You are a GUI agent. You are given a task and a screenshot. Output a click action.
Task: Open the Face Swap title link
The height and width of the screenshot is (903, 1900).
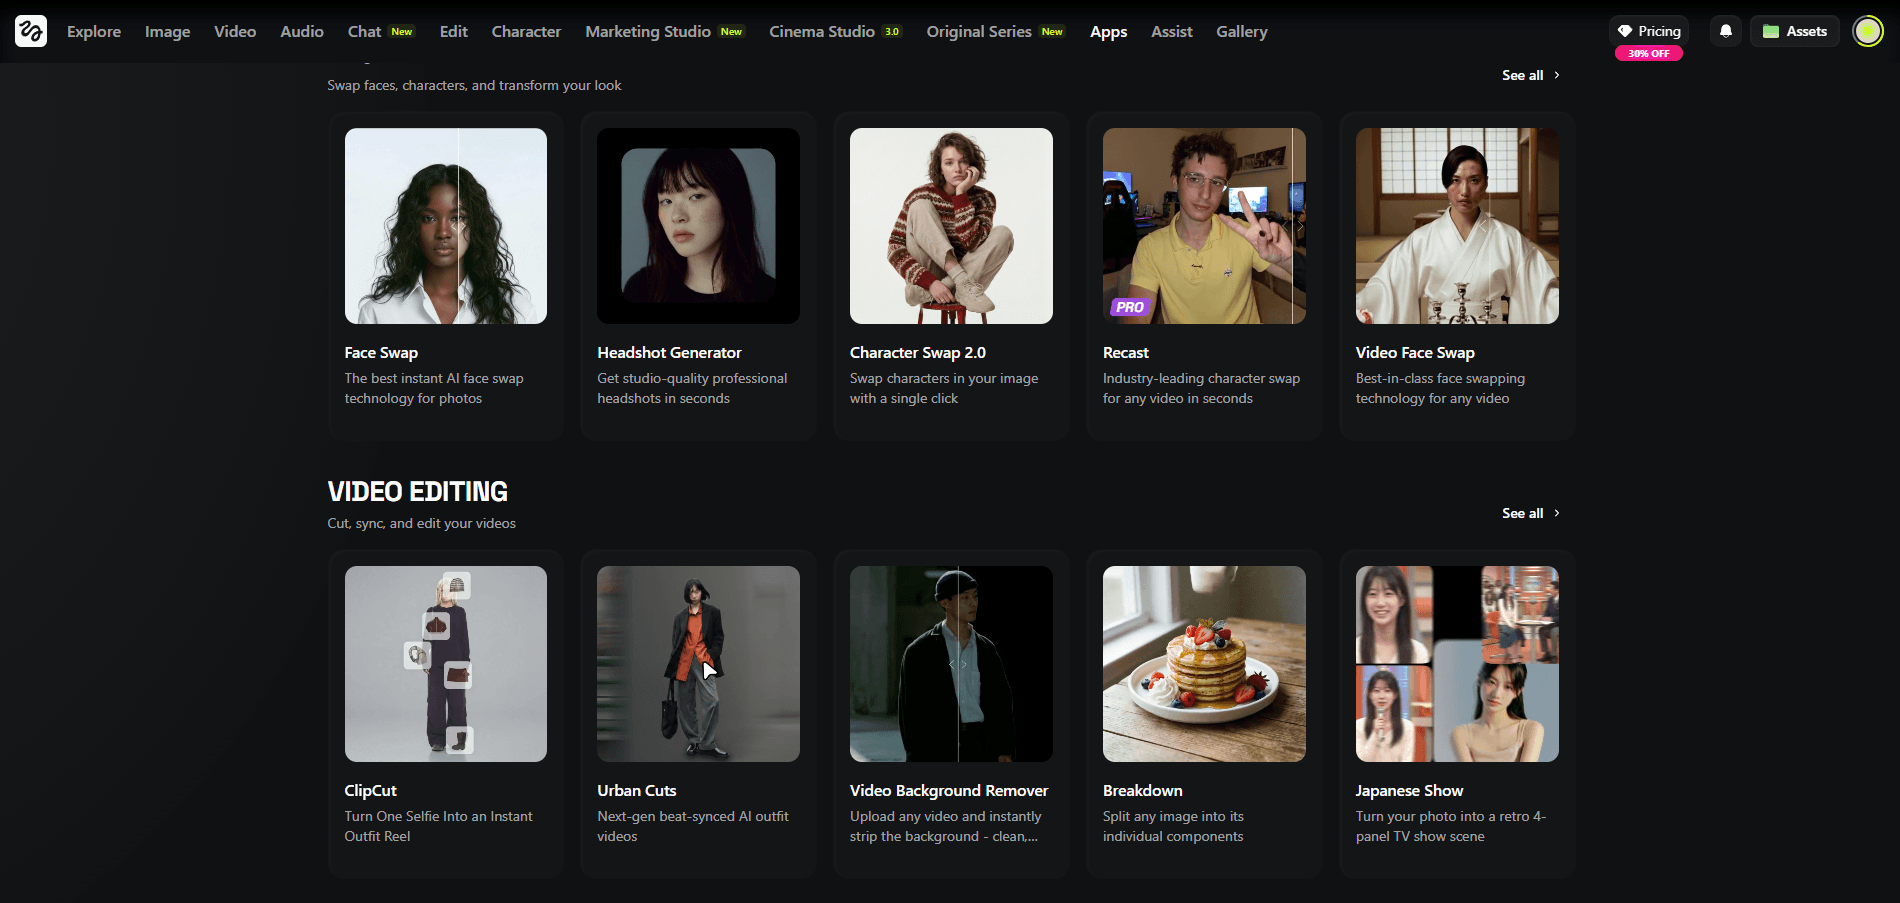[381, 353]
